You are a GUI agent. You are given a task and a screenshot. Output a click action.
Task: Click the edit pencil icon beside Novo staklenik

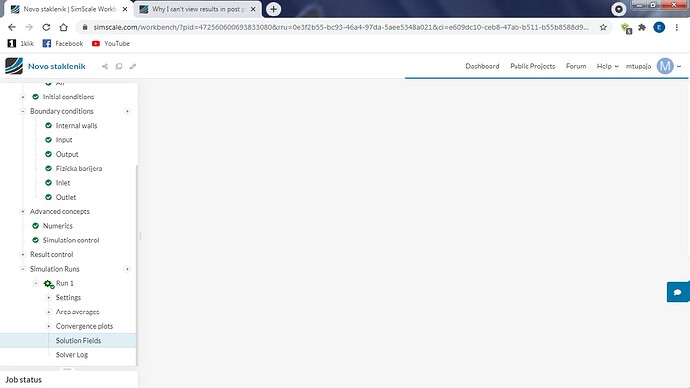[x=133, y=66]
